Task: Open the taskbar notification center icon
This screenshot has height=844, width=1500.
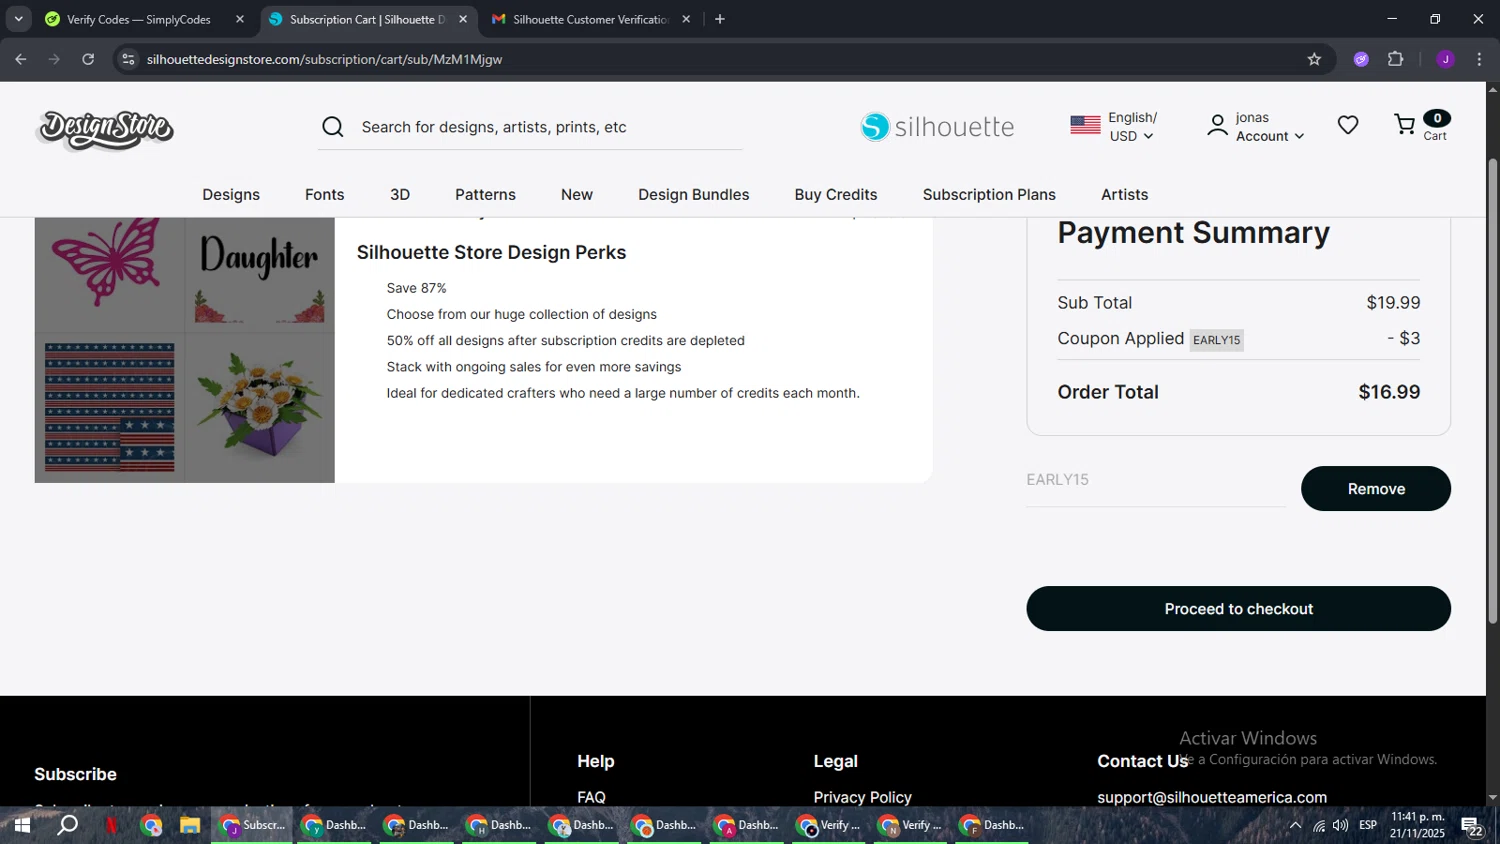Action: (x=1472, y=826)
